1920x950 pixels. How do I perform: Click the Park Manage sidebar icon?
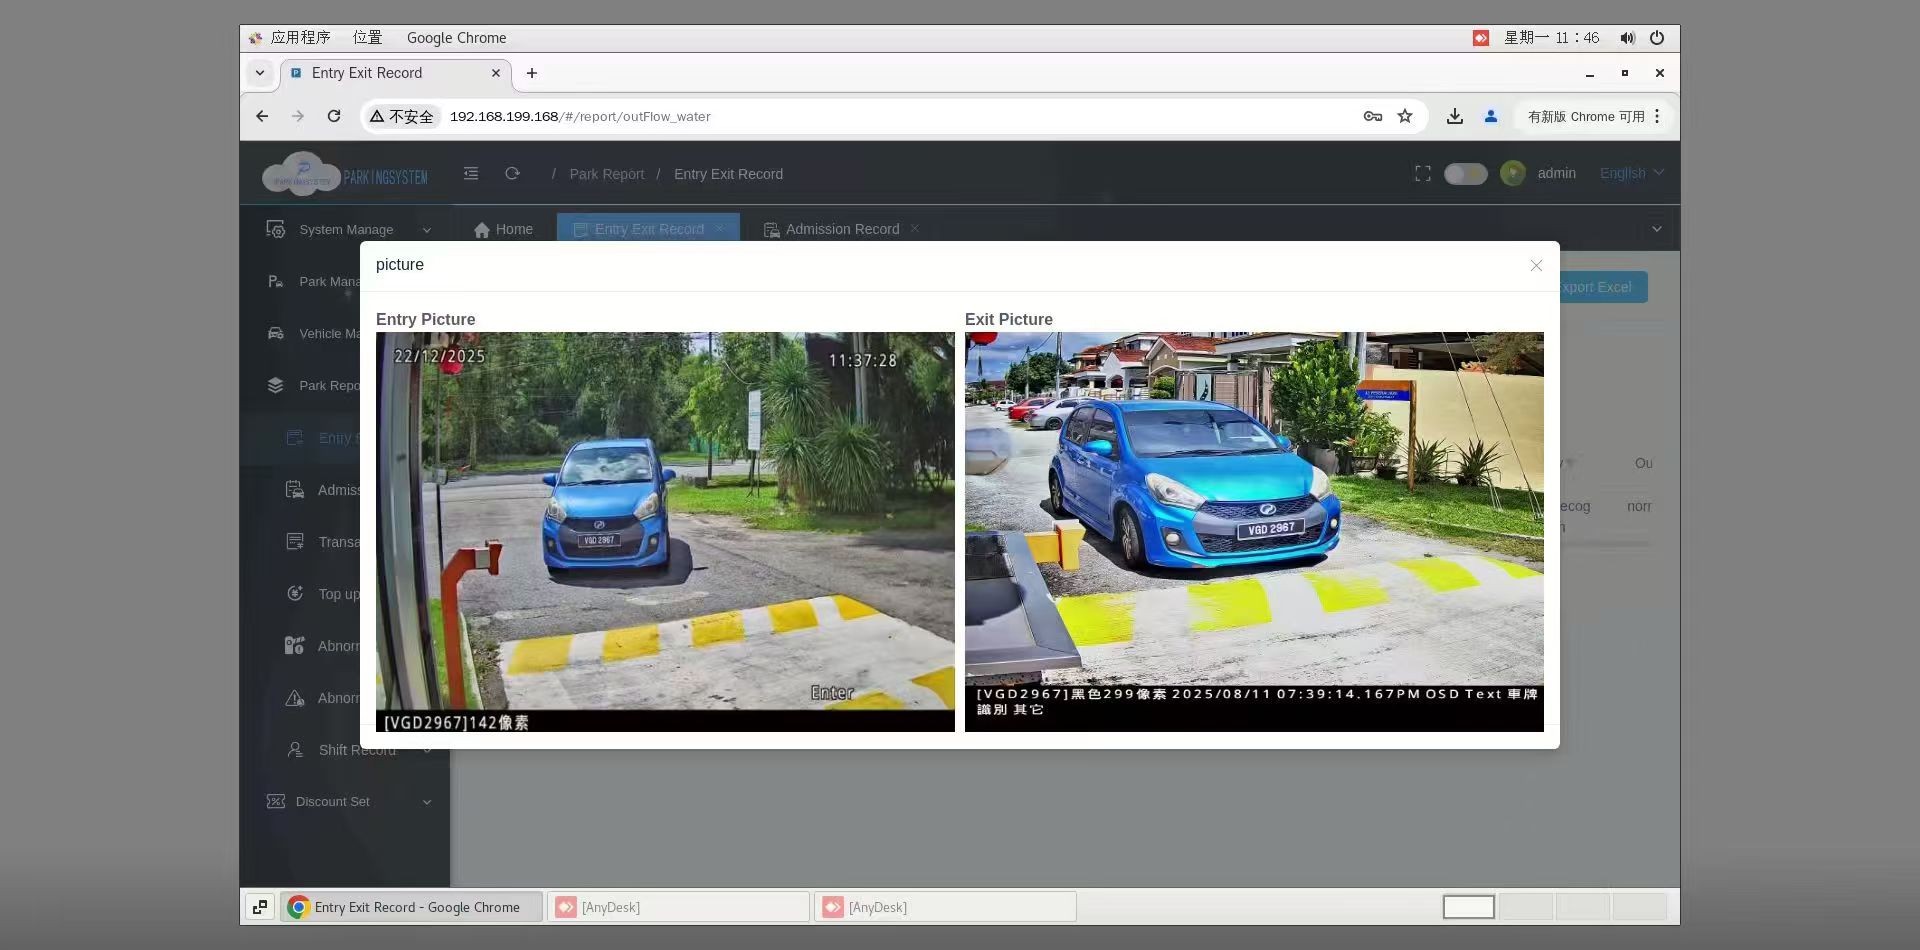(275, 282)
